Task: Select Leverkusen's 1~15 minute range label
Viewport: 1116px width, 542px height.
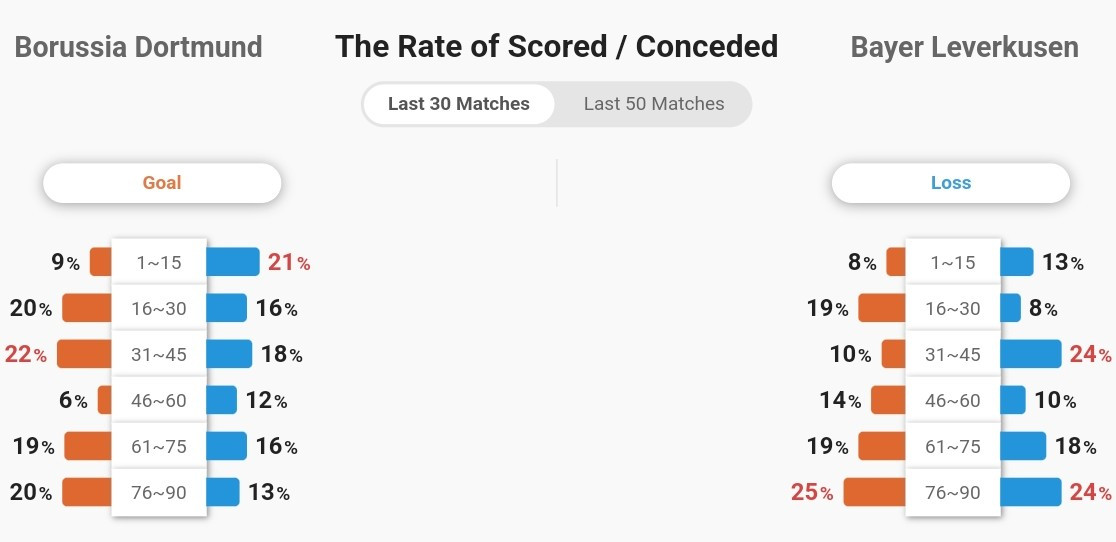Action: pyautogui.click(x=952, y=262)
